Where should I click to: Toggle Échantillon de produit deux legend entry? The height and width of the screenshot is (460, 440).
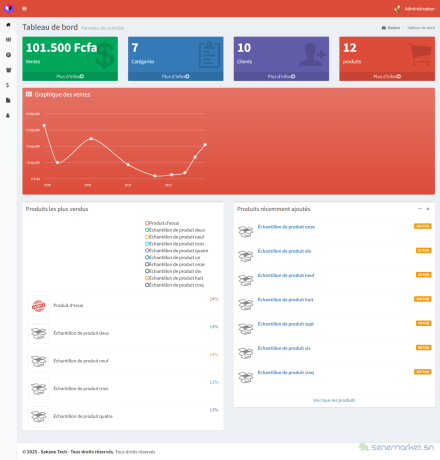[x=175, y=230]
